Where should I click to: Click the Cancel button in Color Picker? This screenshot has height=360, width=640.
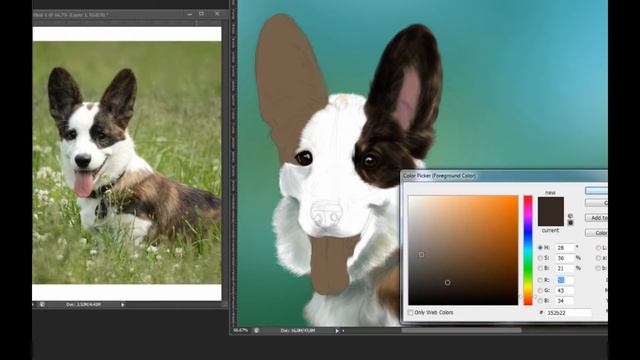pos(596,203)
